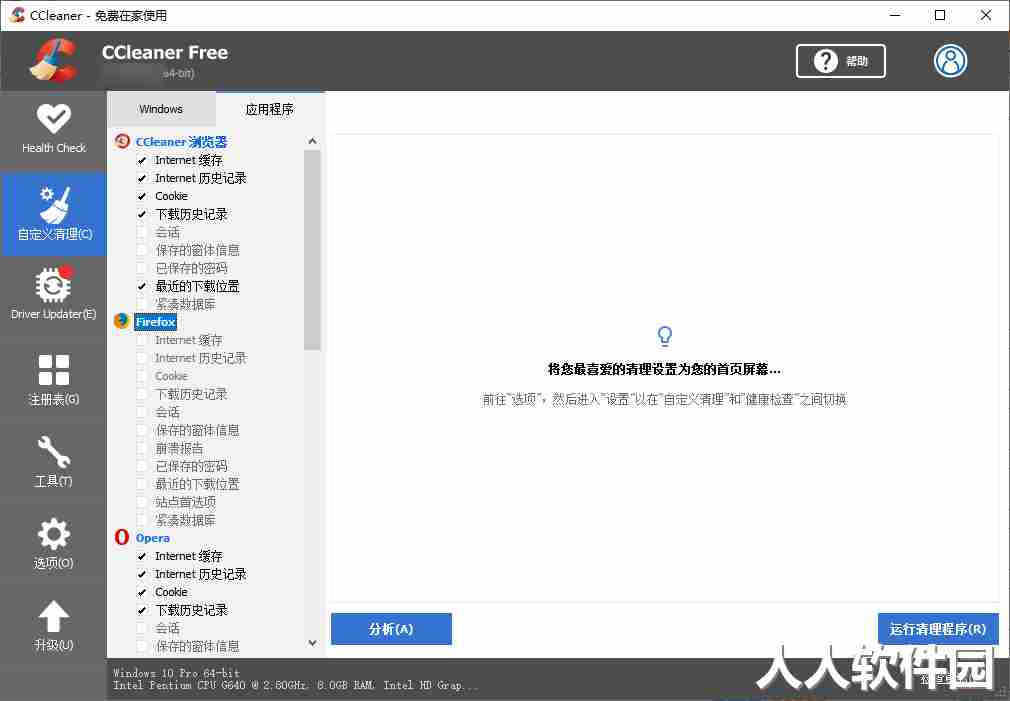Viewport: 1010px width, 701px height.
Task: Check 紧凑数据库 under Firefox
Action: [x=142, y=521]
